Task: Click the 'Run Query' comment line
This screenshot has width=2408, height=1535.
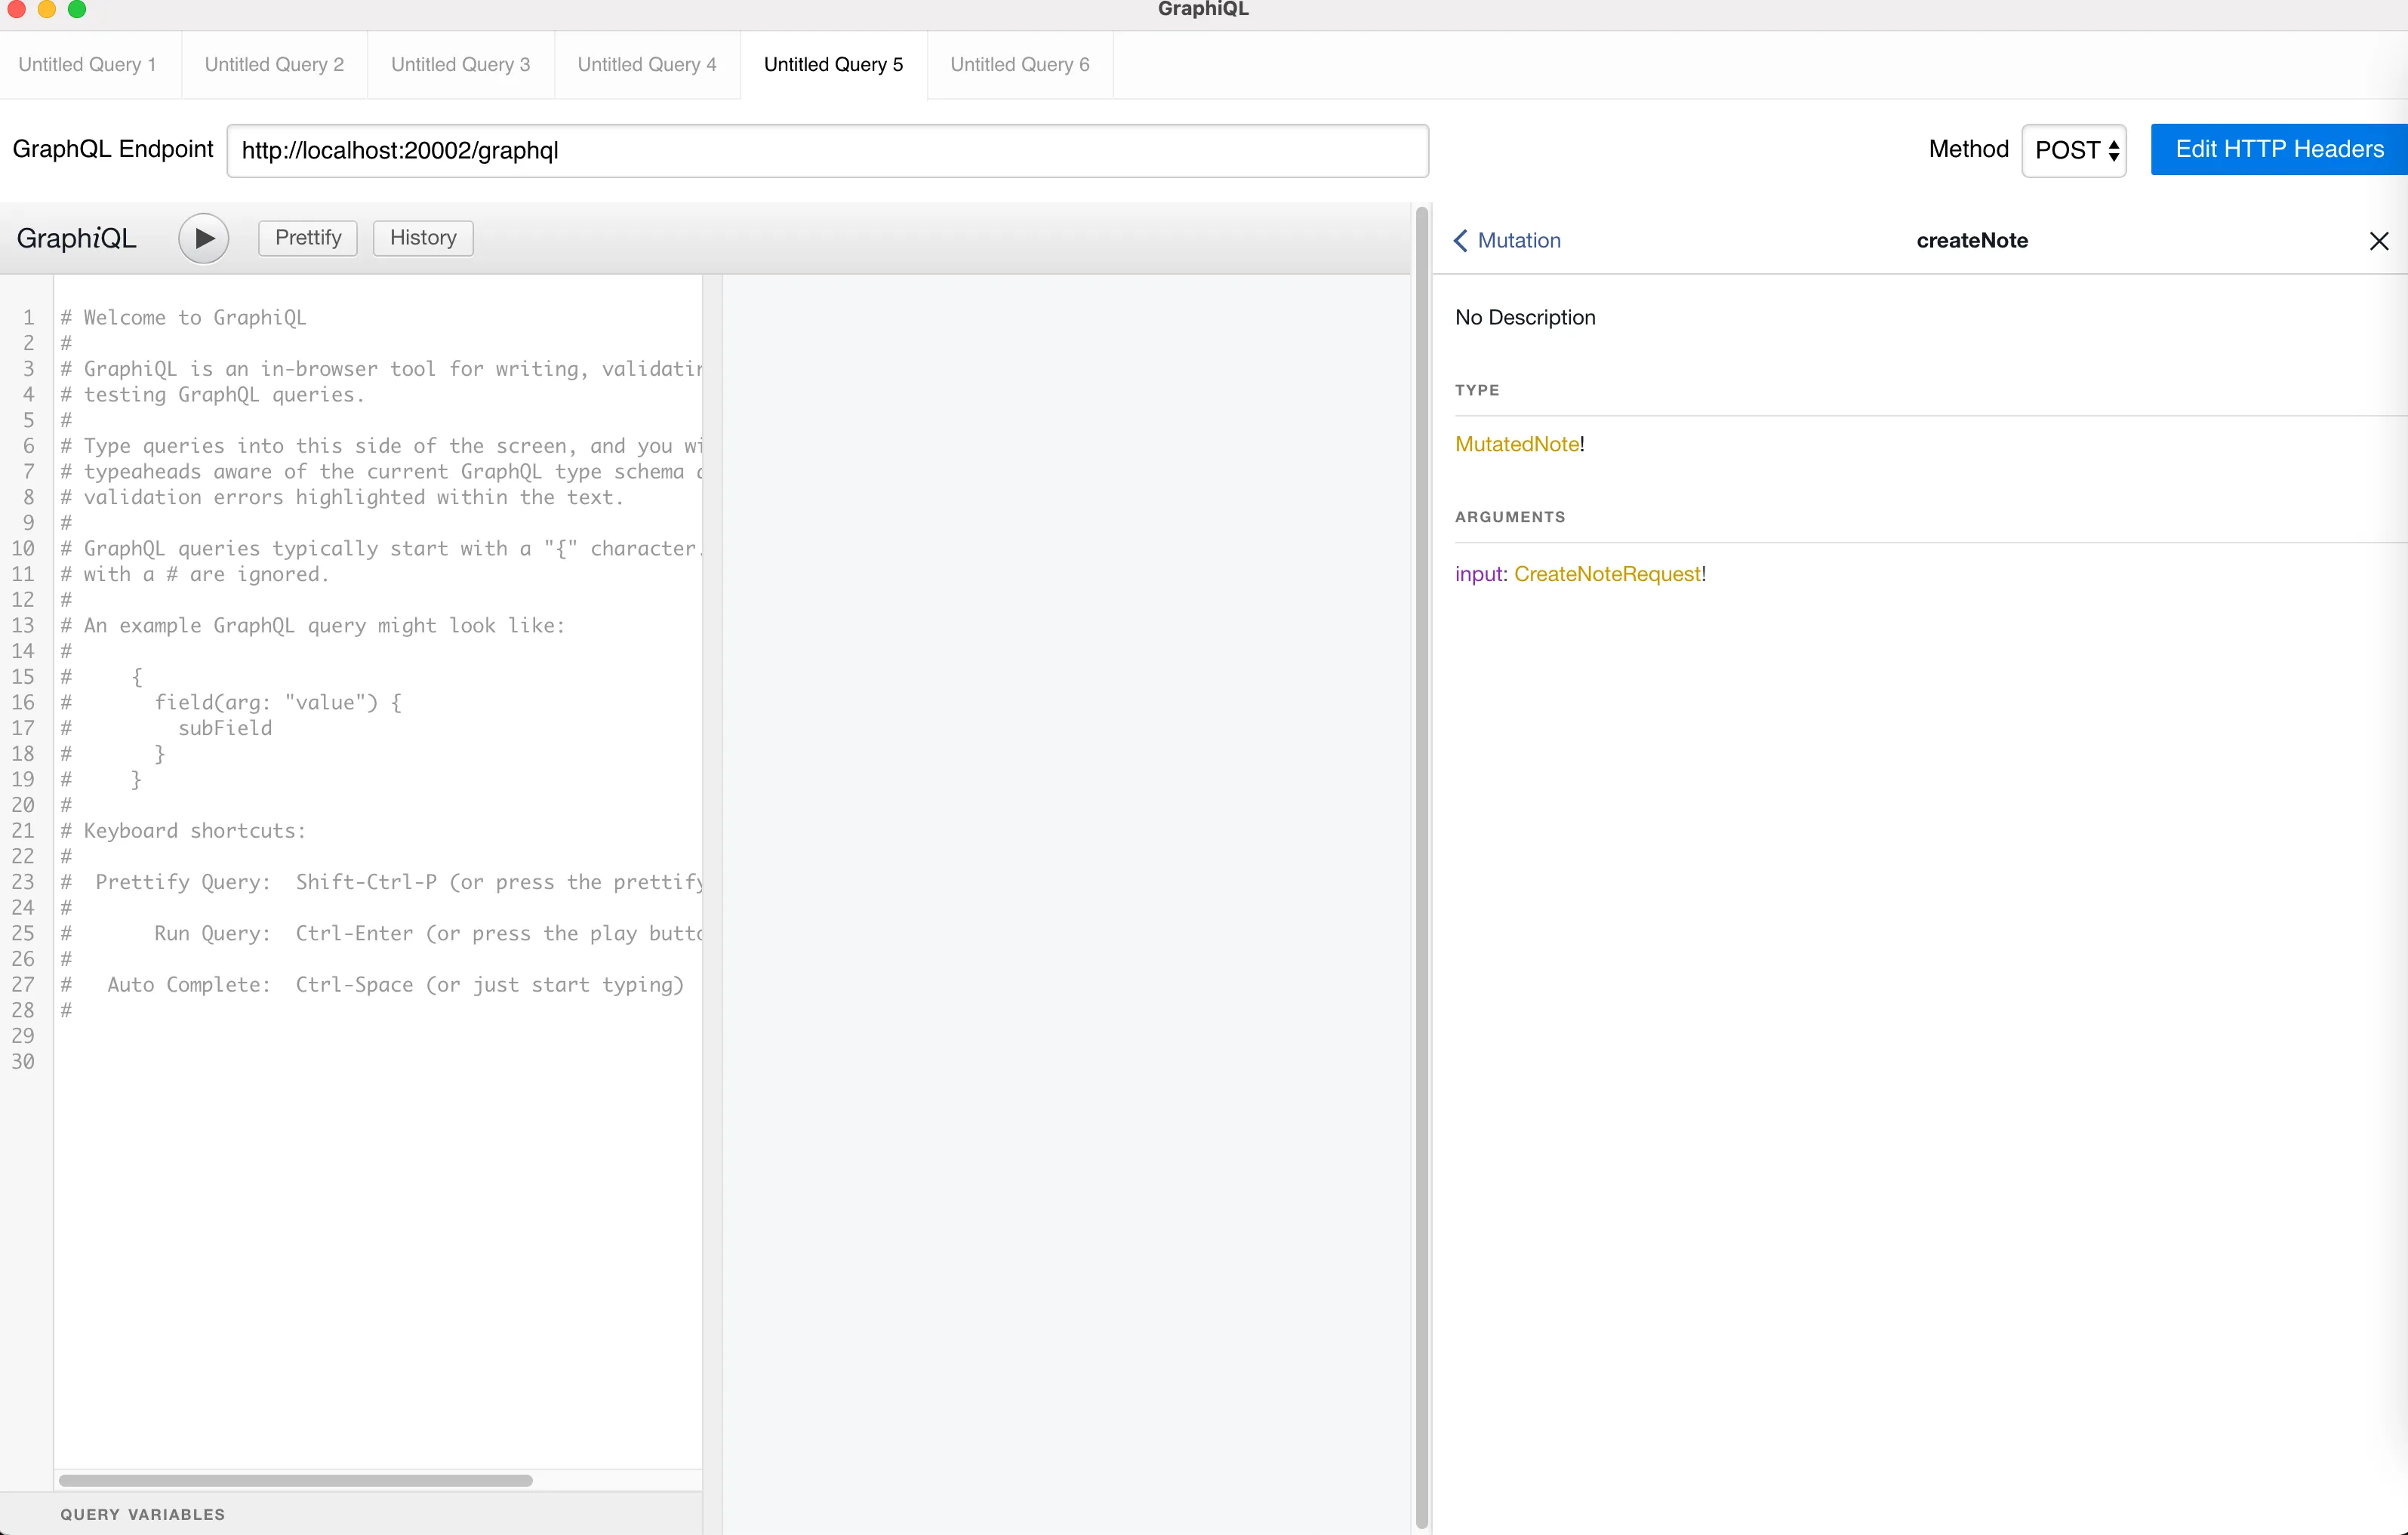Action: [381, 934]
